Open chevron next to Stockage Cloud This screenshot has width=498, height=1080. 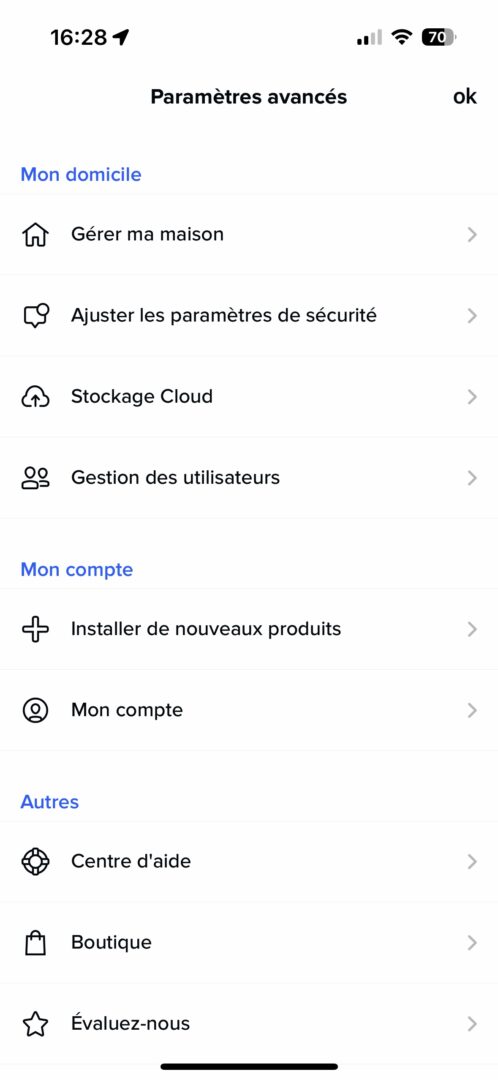[x=472, y=397]
